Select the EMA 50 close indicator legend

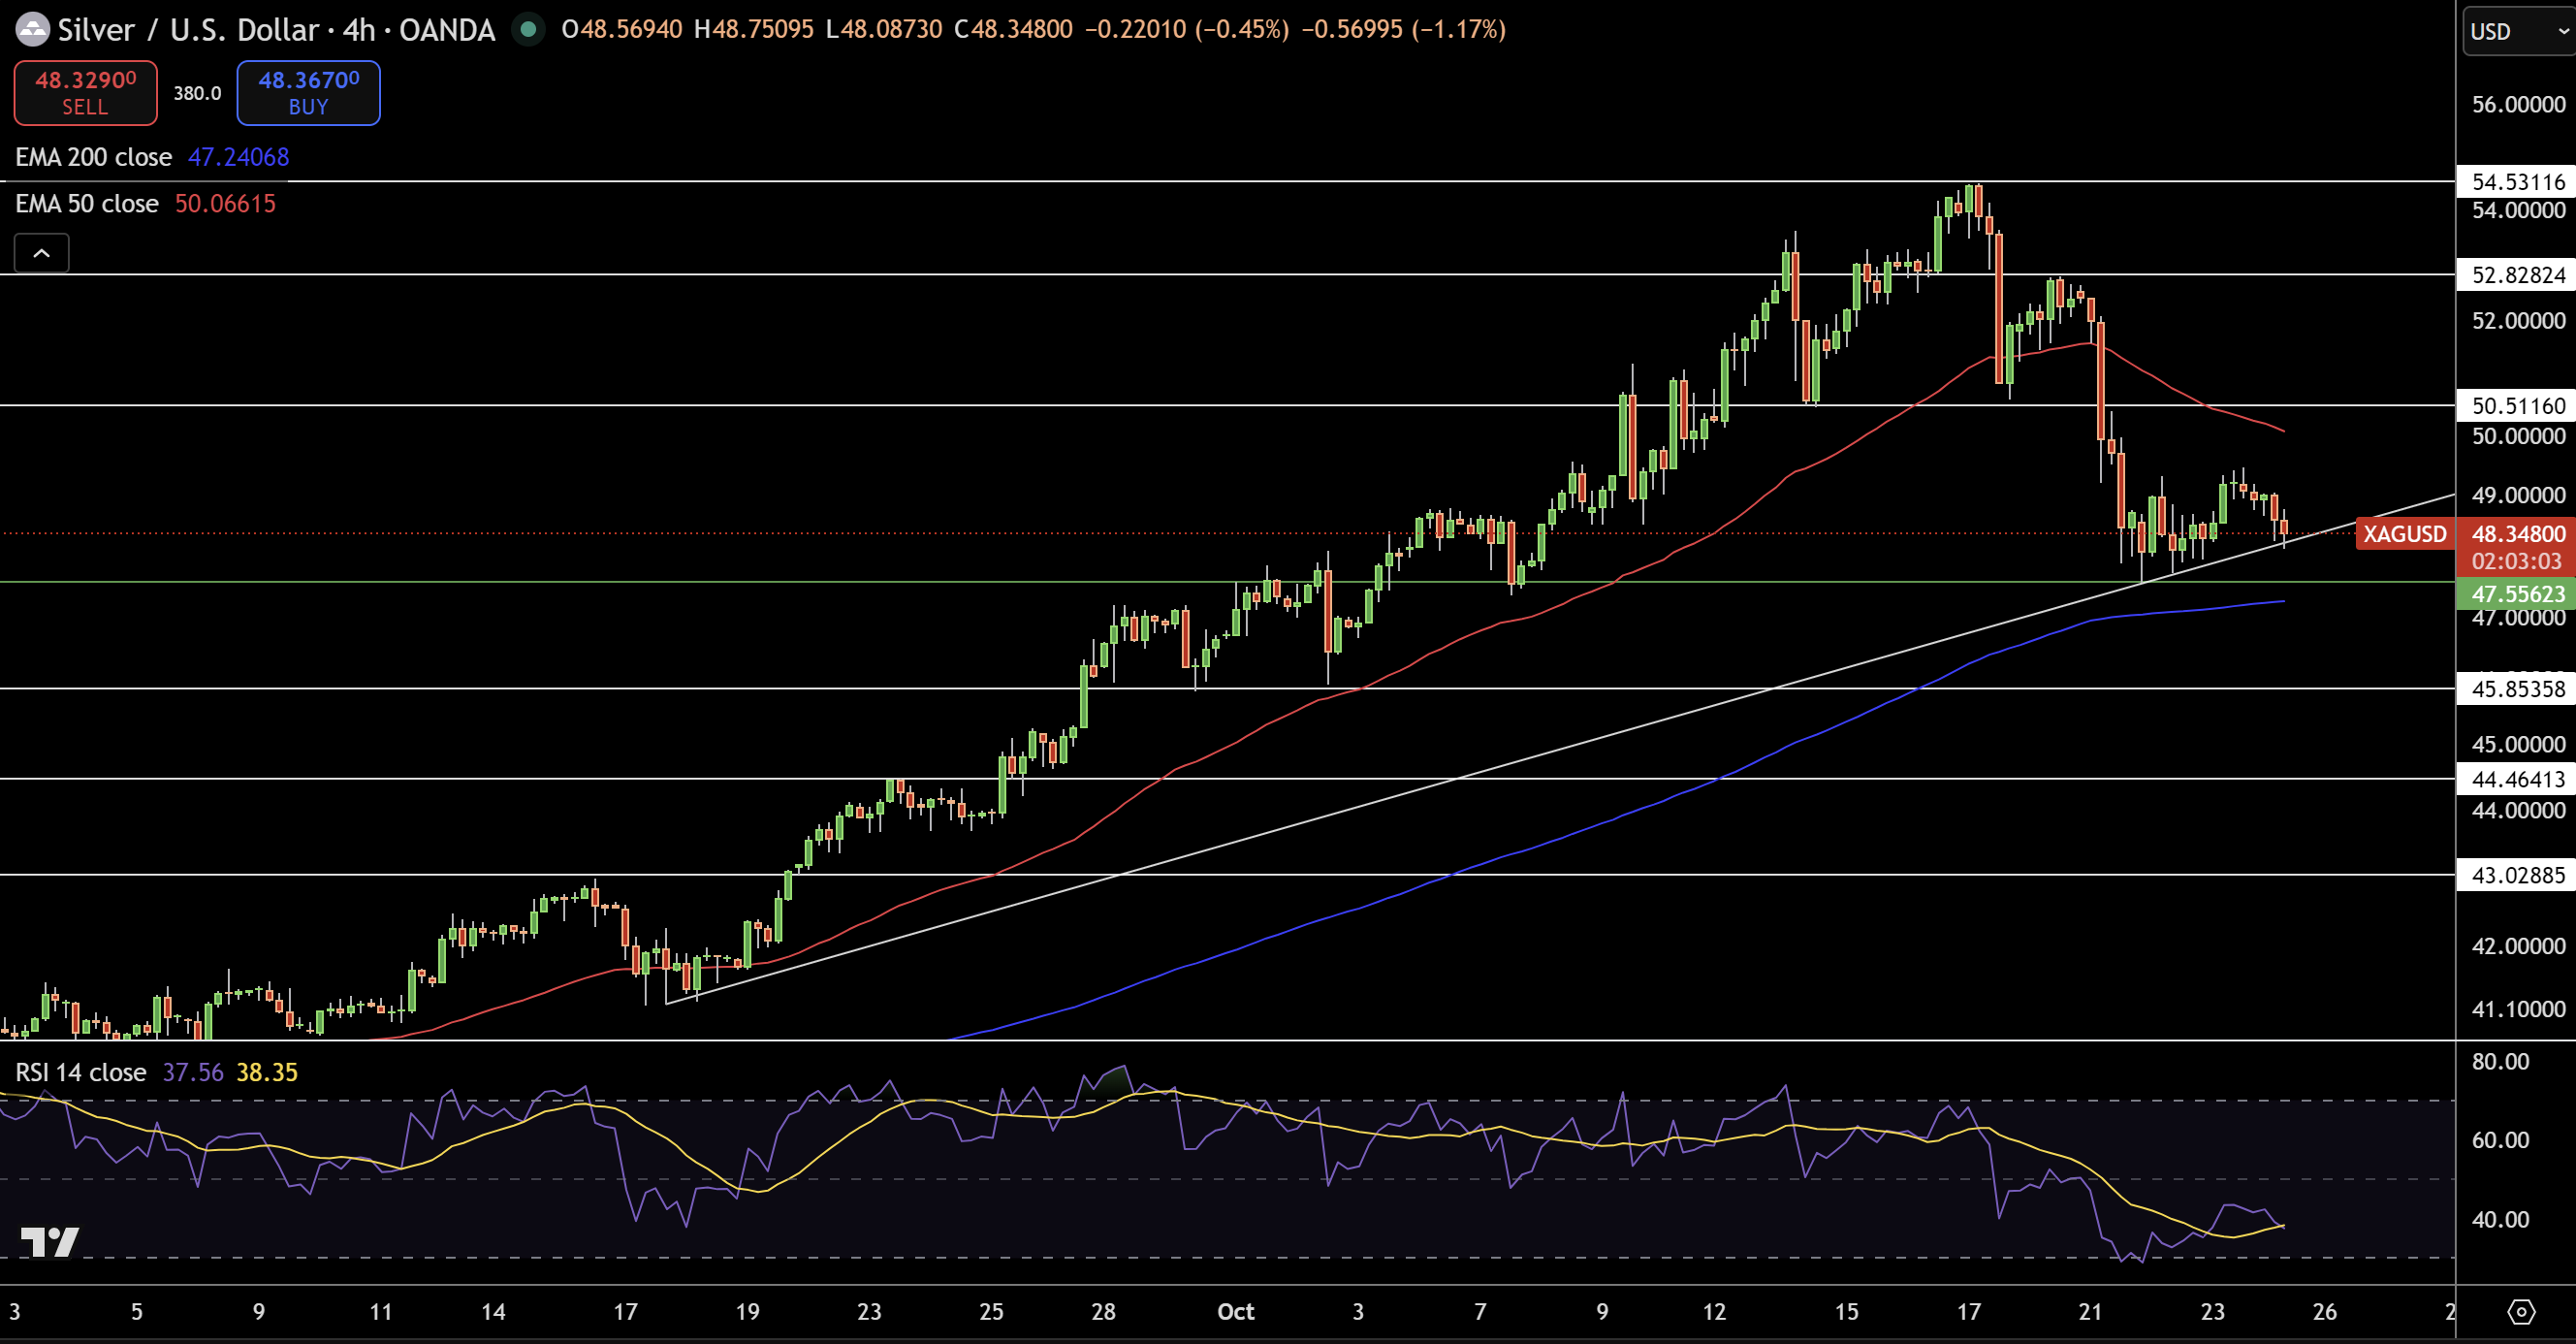[x=87, y=204]
